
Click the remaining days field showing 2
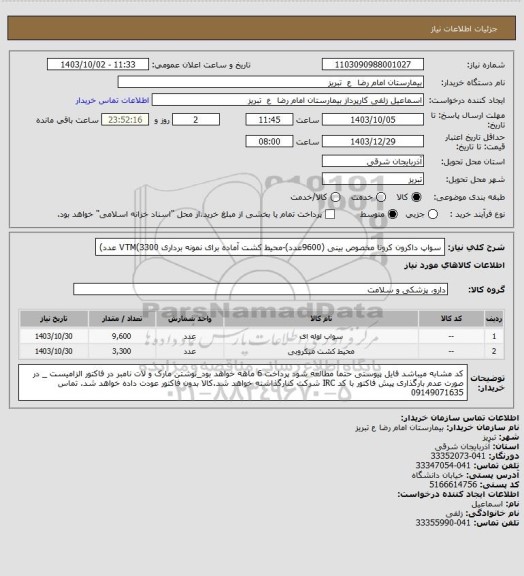point(196,120)
